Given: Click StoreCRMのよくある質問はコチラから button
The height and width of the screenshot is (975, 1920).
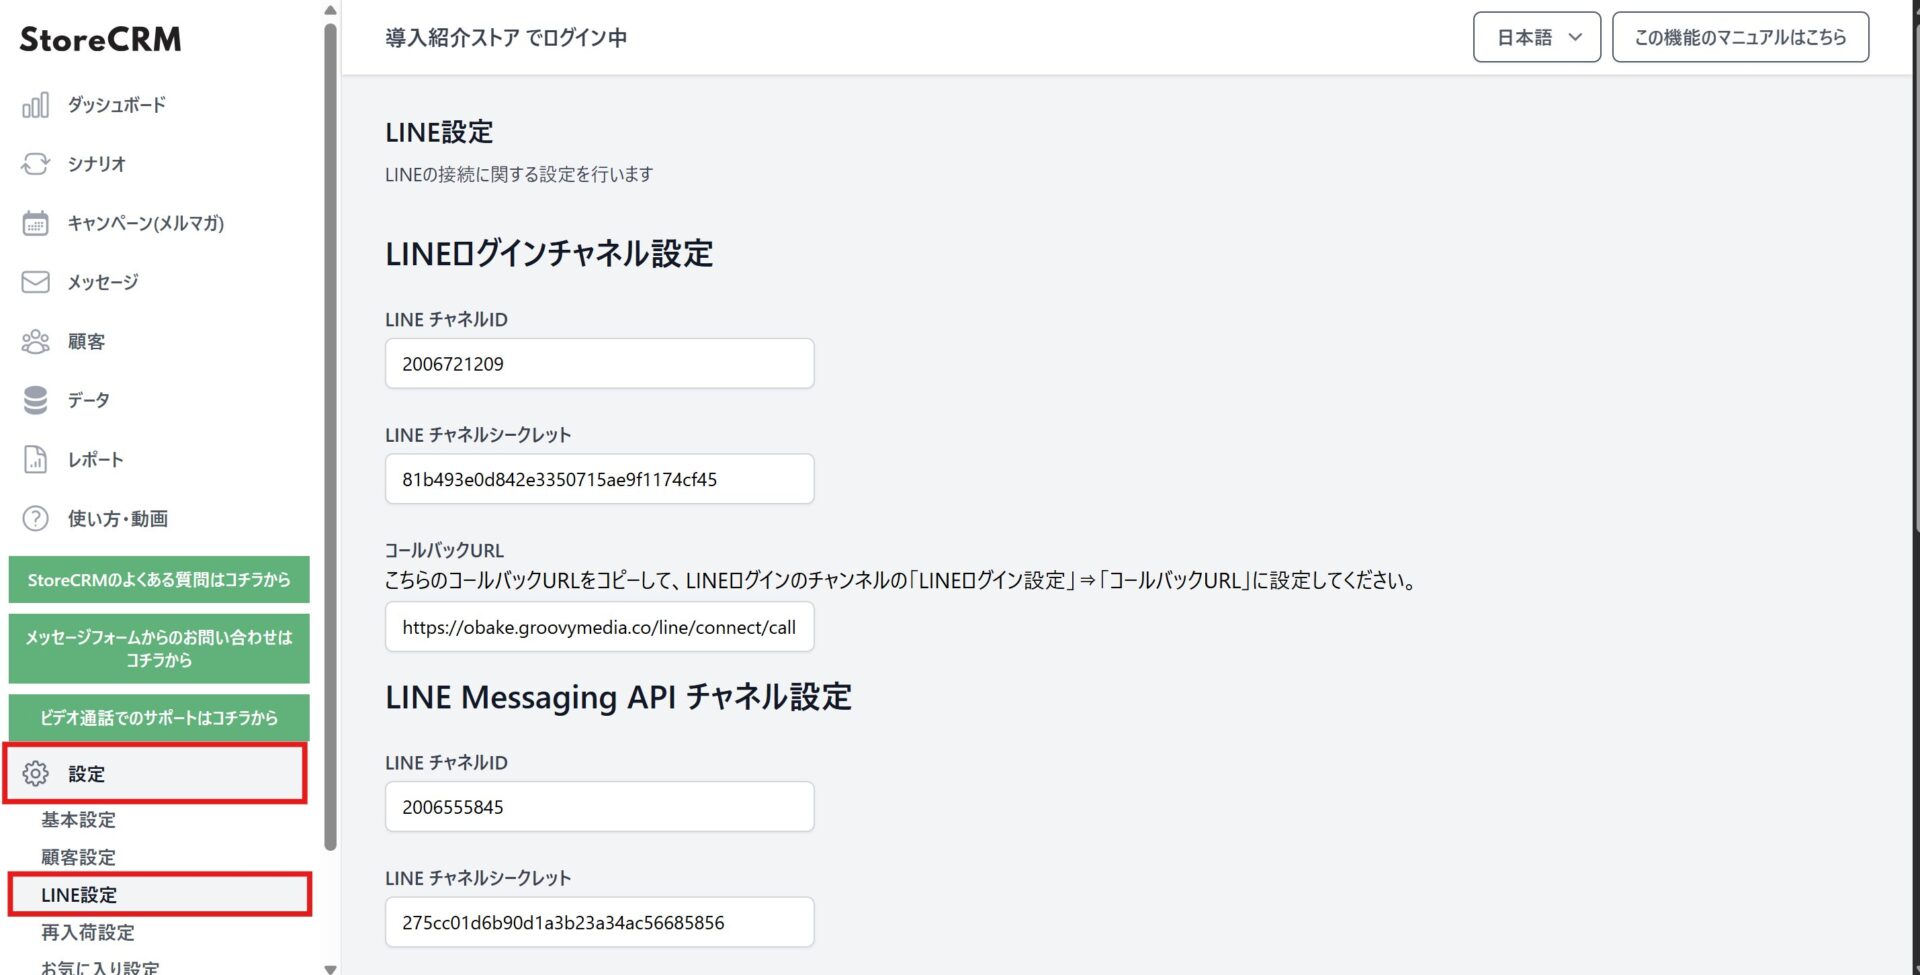Looking at the screenshot, I should pyautogui.click(x=159, y=580).
